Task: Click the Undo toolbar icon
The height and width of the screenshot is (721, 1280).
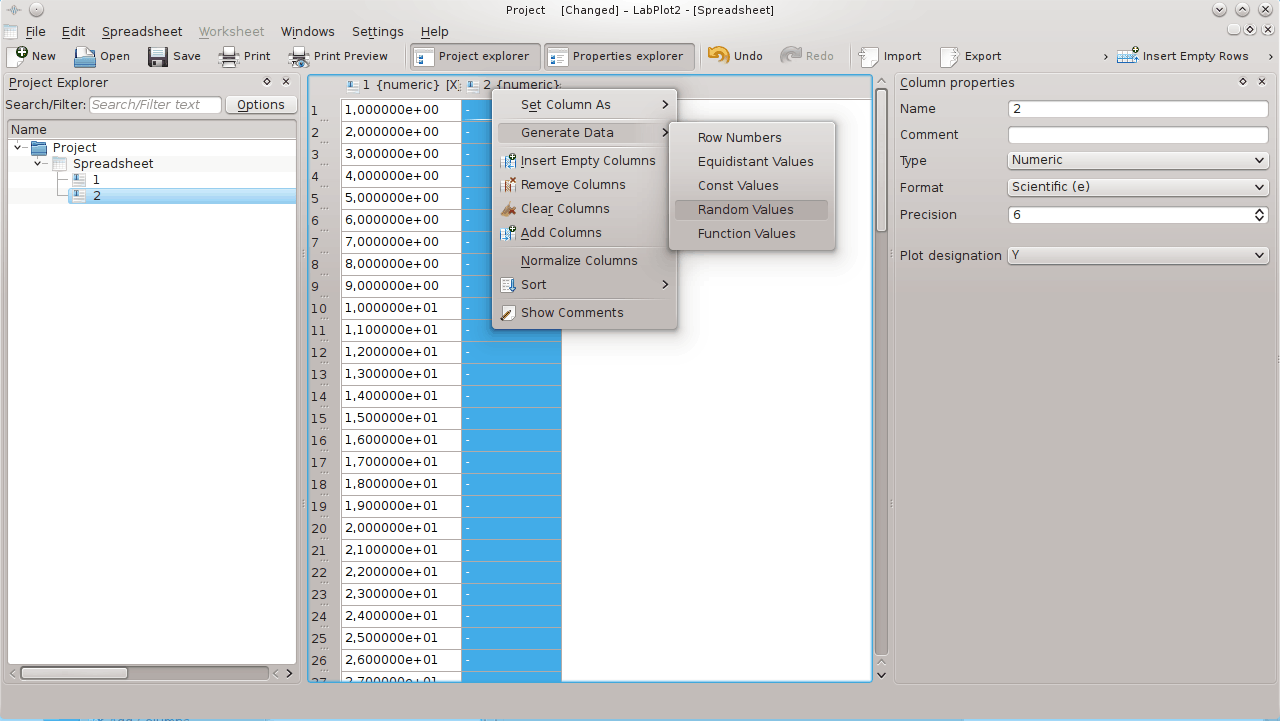Action: pos(718,56)
